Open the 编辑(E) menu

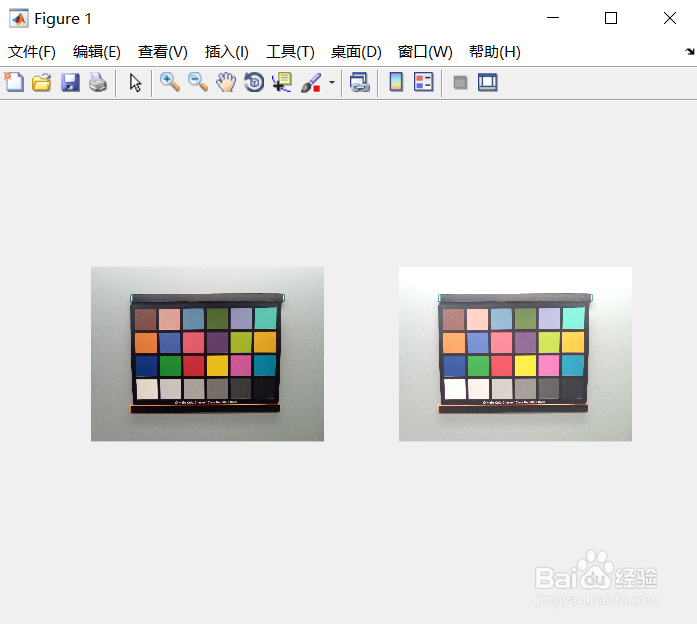[97, 52]
